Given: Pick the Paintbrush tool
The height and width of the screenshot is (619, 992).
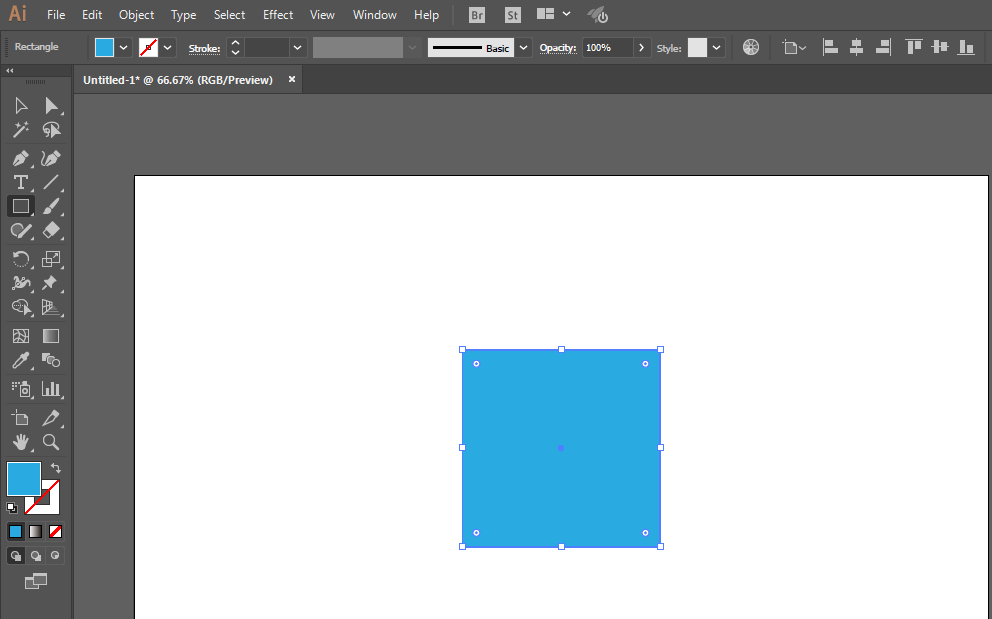Looking at the screenshot, I should pos(51,206).
